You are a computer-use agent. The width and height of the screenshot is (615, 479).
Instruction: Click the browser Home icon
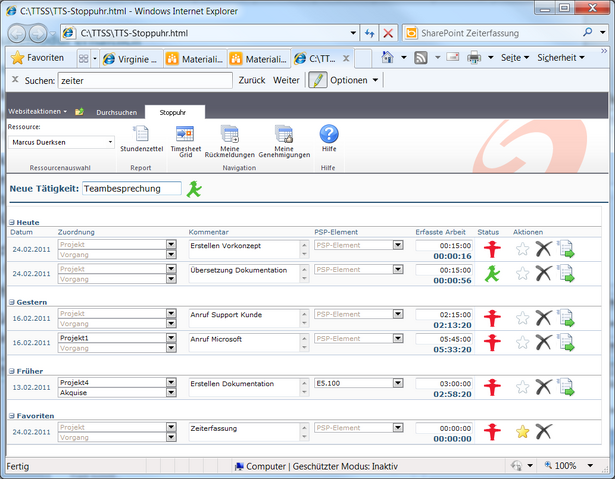(x=388, y=58)
